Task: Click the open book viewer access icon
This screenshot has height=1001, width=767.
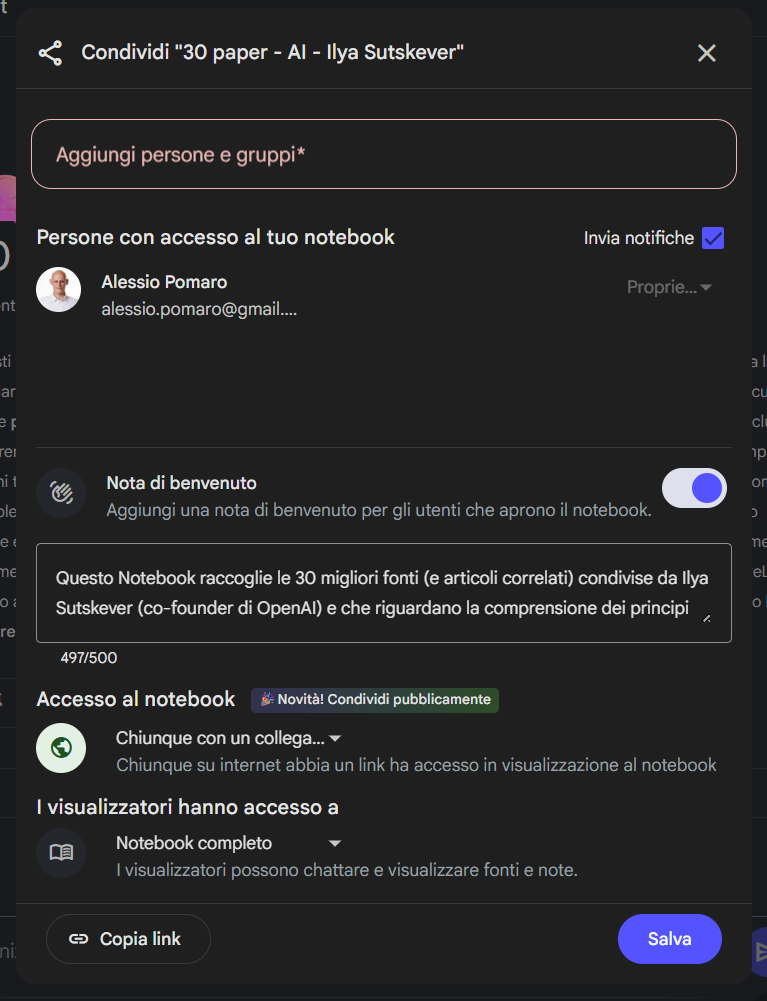Action: coord(61,853)
